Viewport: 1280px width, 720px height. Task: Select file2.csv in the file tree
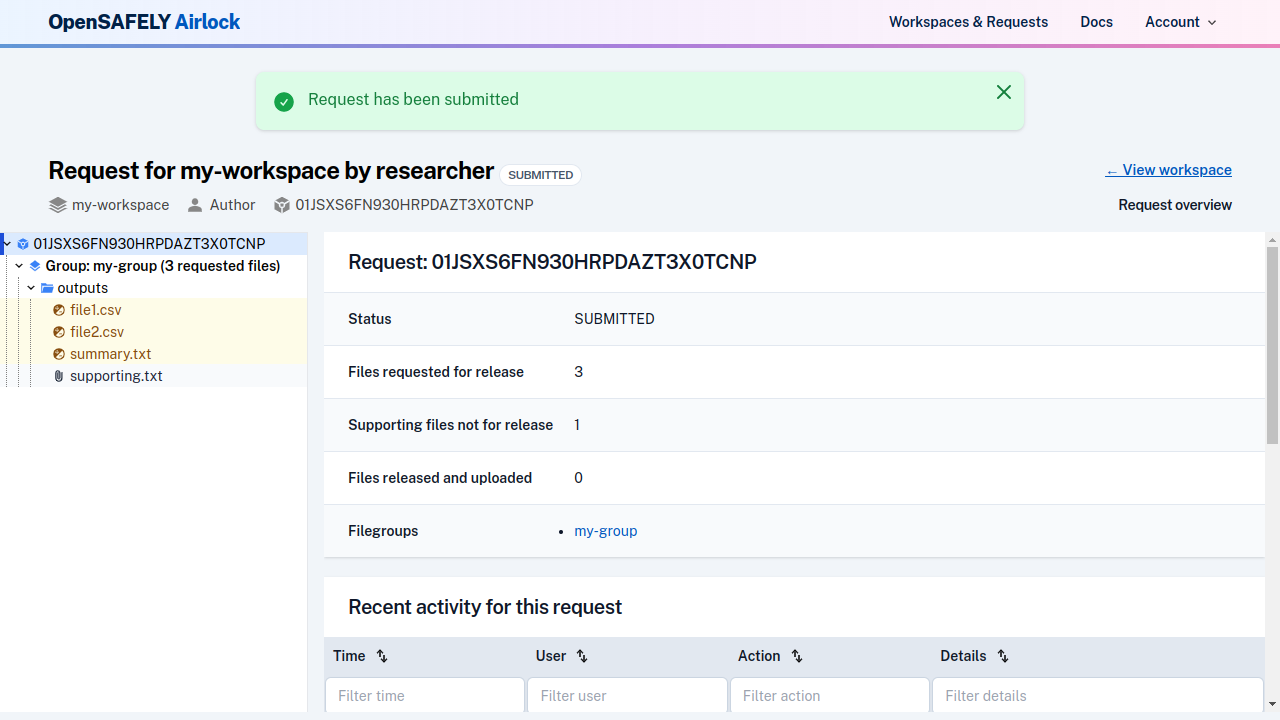tap(97, 332)
